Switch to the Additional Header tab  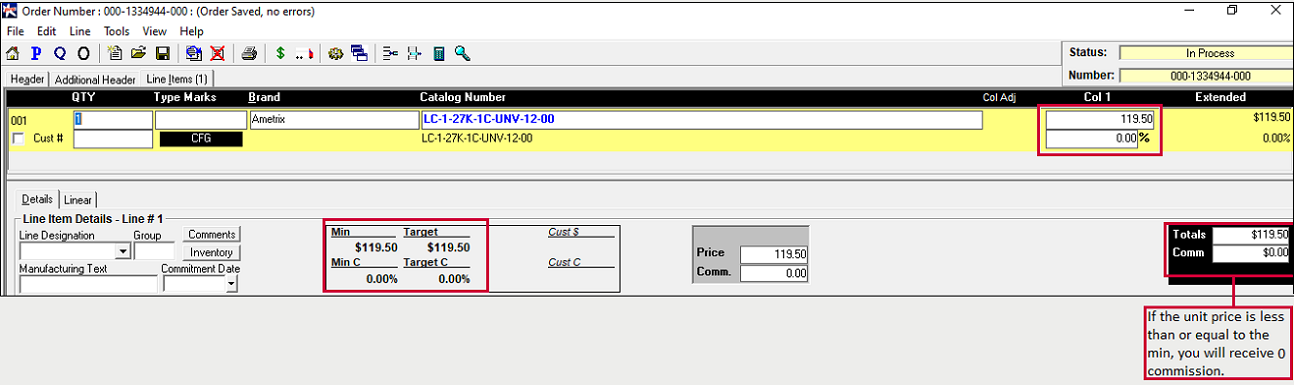click(95, 80)
